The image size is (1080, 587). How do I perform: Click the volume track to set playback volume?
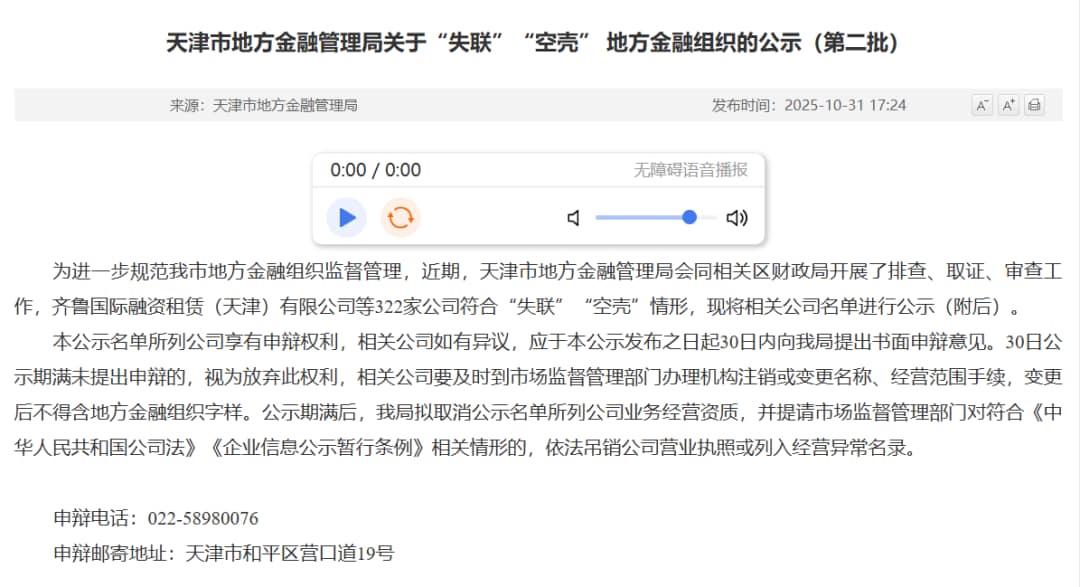coord(655,217)
